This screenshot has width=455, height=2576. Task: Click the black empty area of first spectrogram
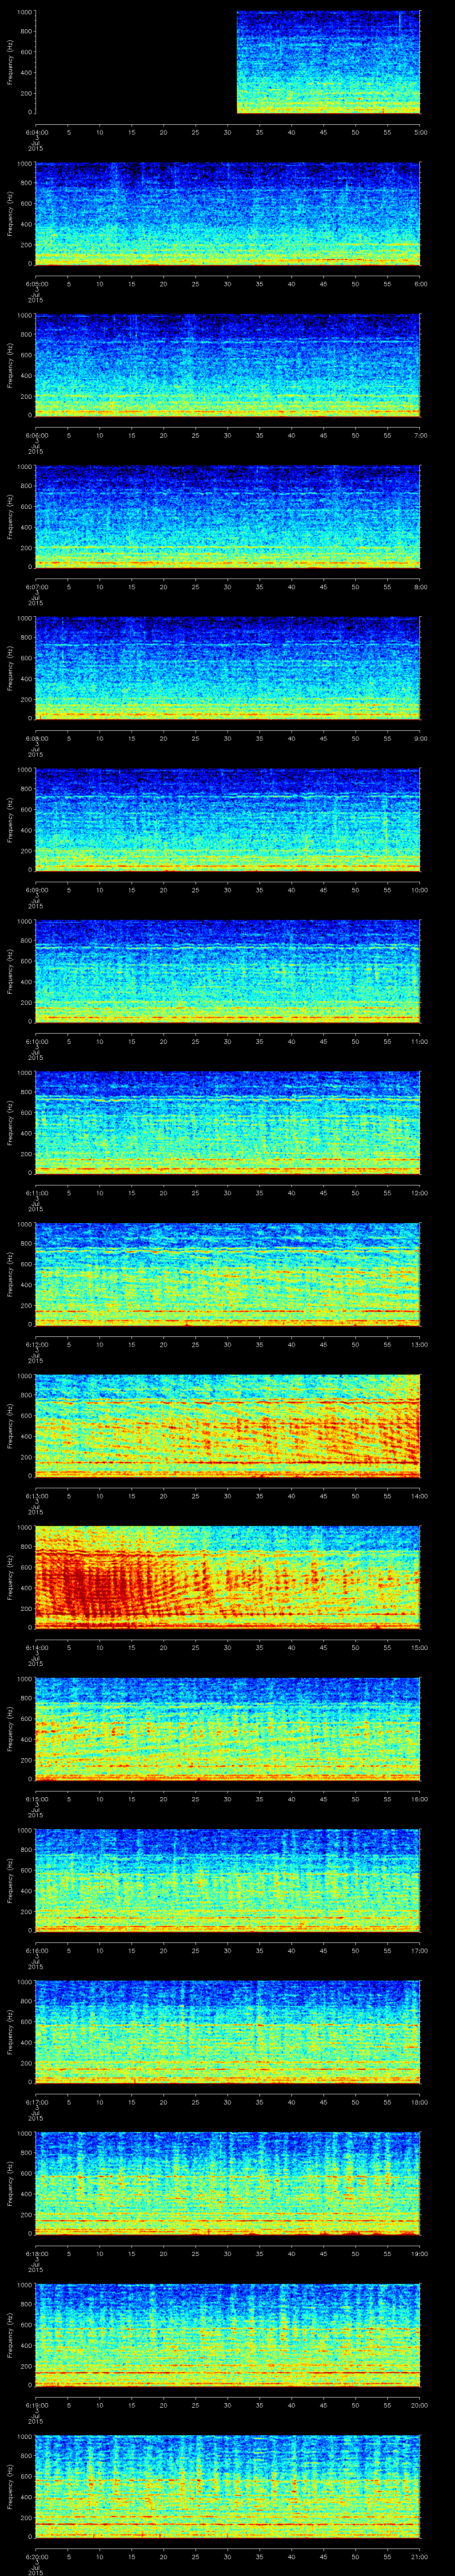pyautogui.click(x=135, y=62)
